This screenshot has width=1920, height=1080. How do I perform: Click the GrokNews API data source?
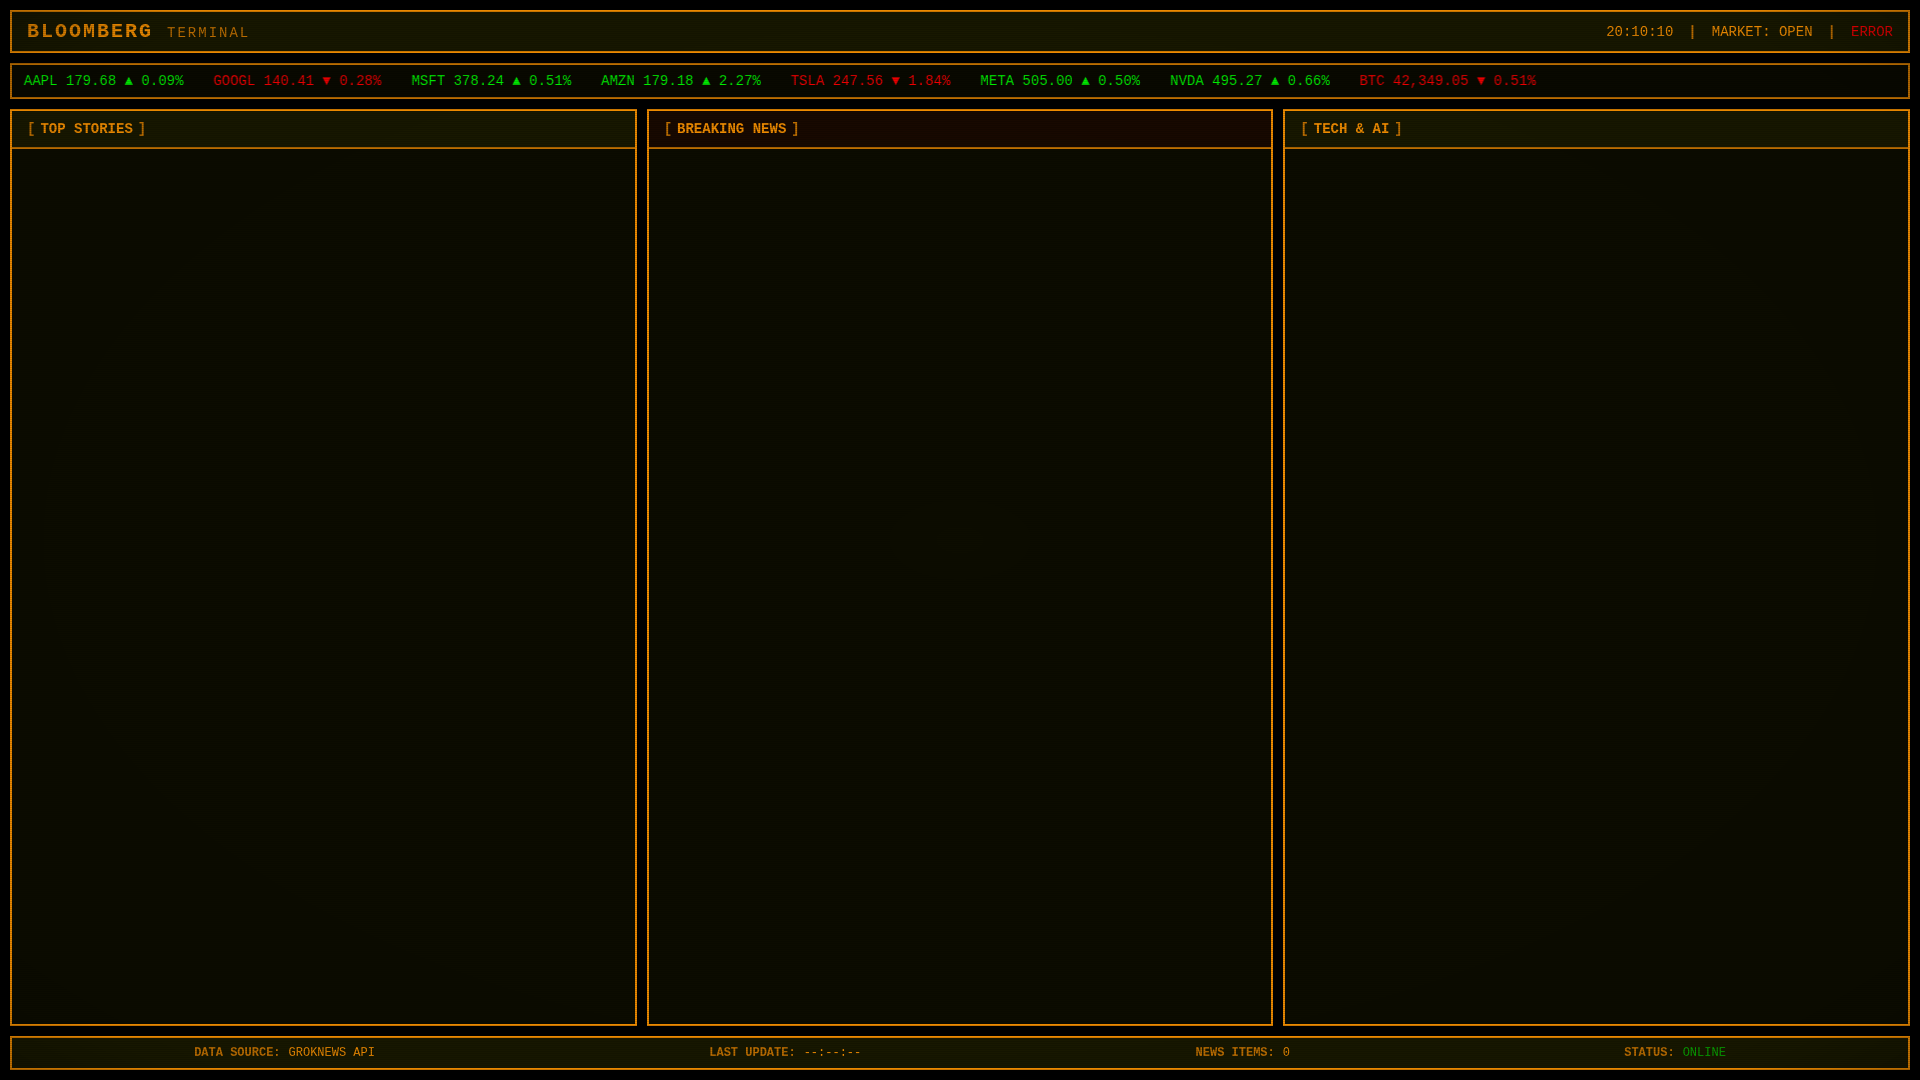tap(331, 1053)
